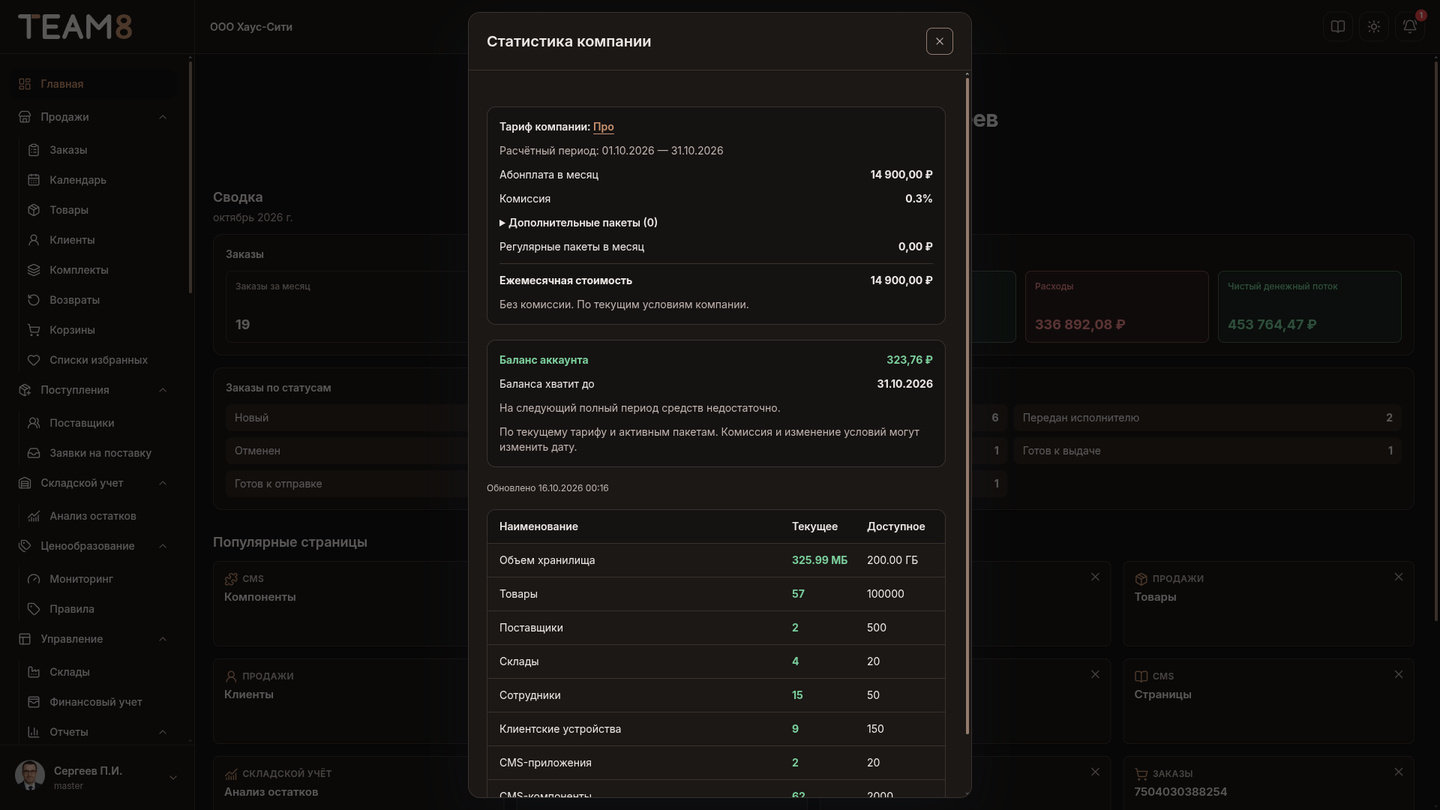Click the Складской учет section icon

coord(25,483)
